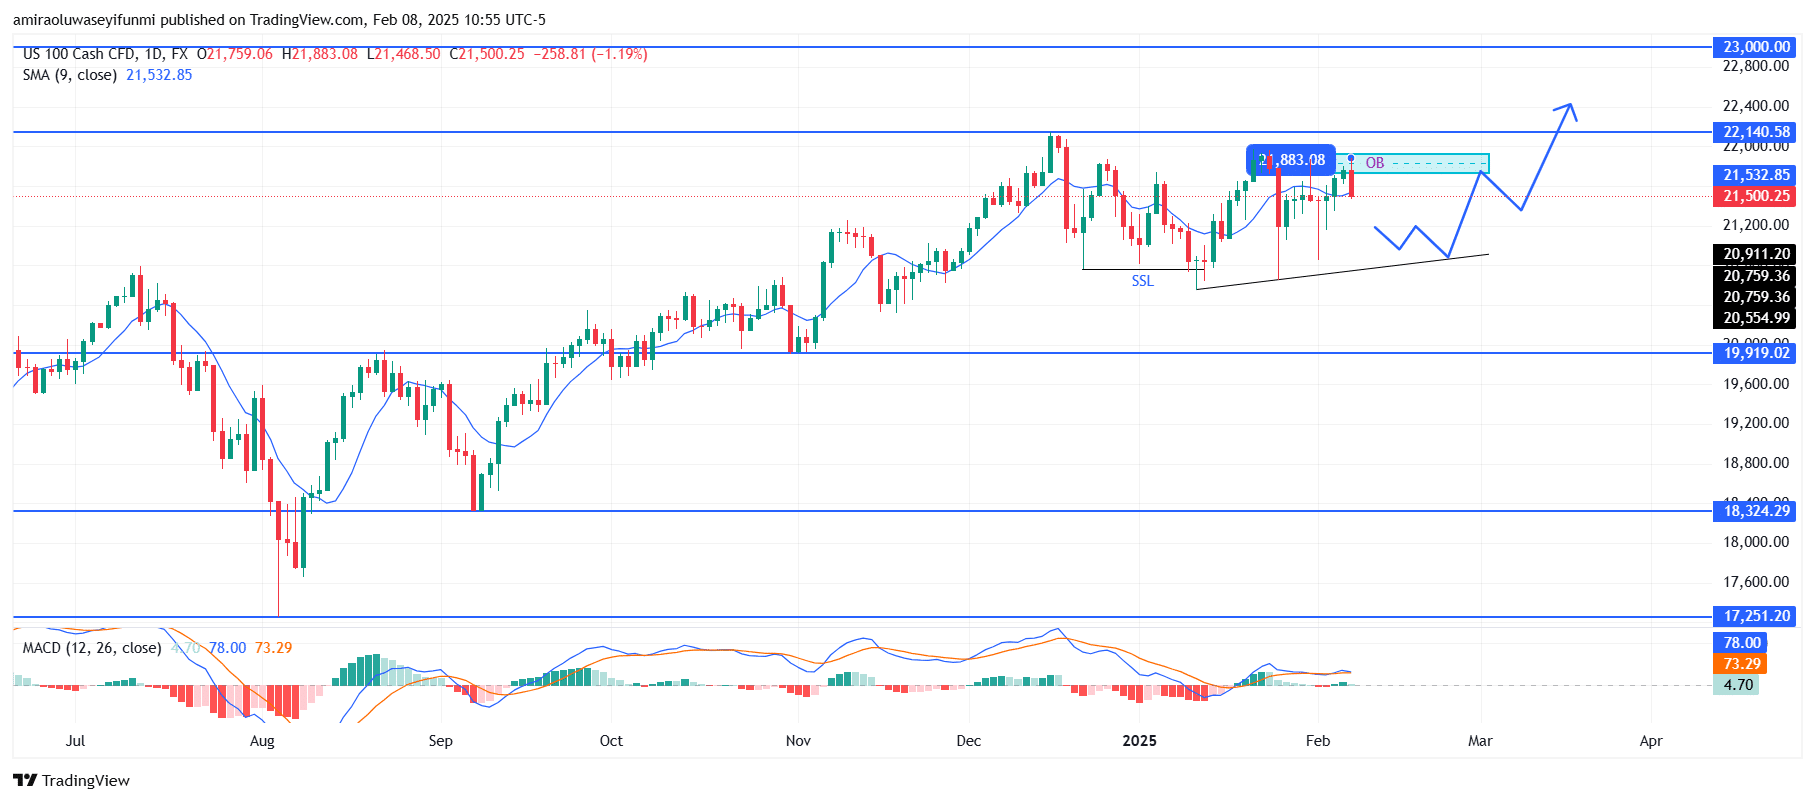Click the 23,000.00 price level label
This screenshot has width=1815, height=802.
point(1756,47)
